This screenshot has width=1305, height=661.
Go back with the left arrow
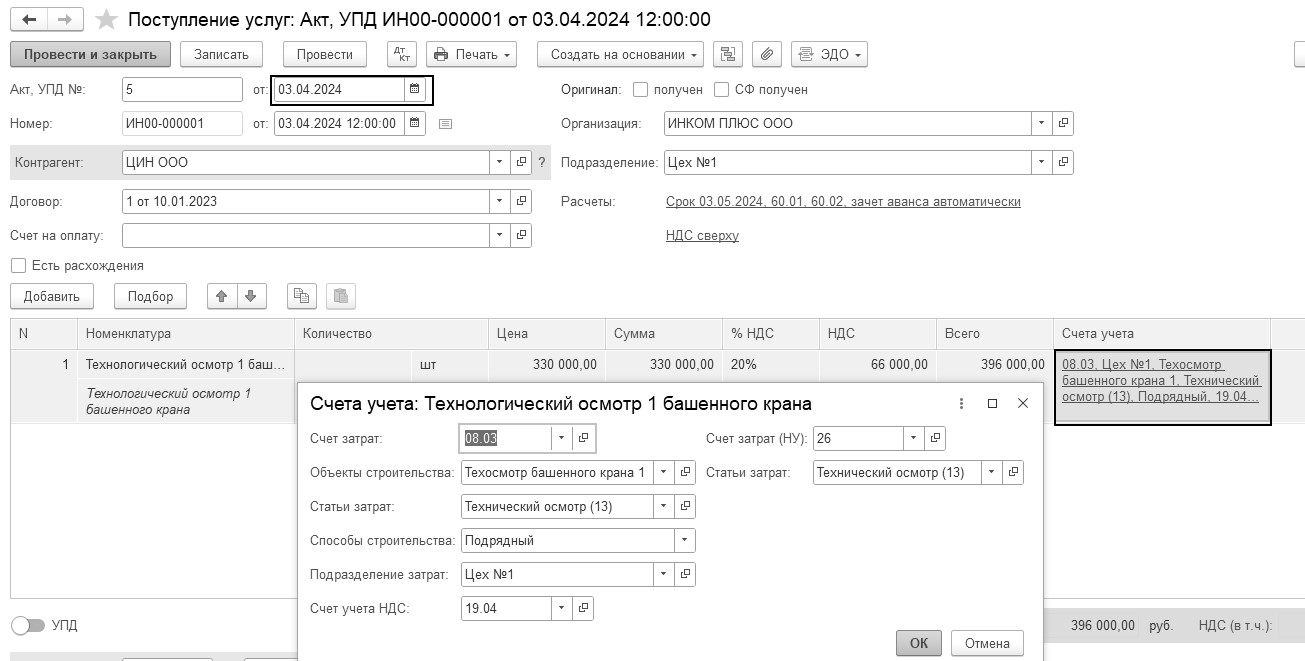(x=29, y=20)
